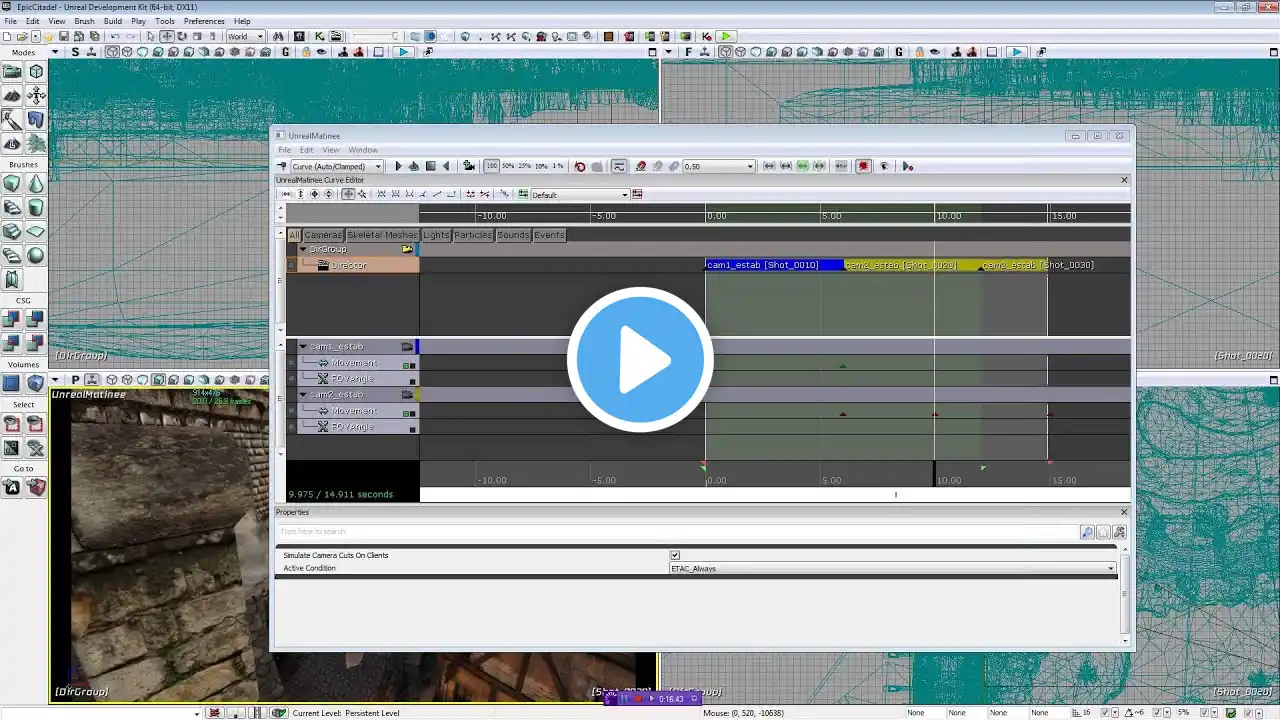Set Matinee playback speed to 1%
Image resolution: width=1280 pixels, height=720 pixels.
[557, 166]
